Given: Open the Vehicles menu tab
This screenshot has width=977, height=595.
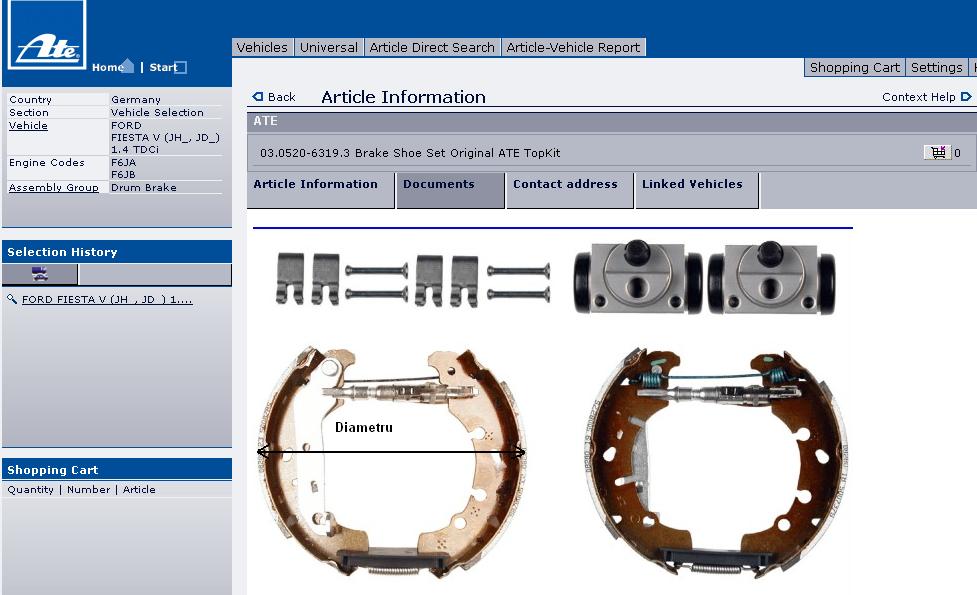Looking at the screenshot, I should point(262,47).
